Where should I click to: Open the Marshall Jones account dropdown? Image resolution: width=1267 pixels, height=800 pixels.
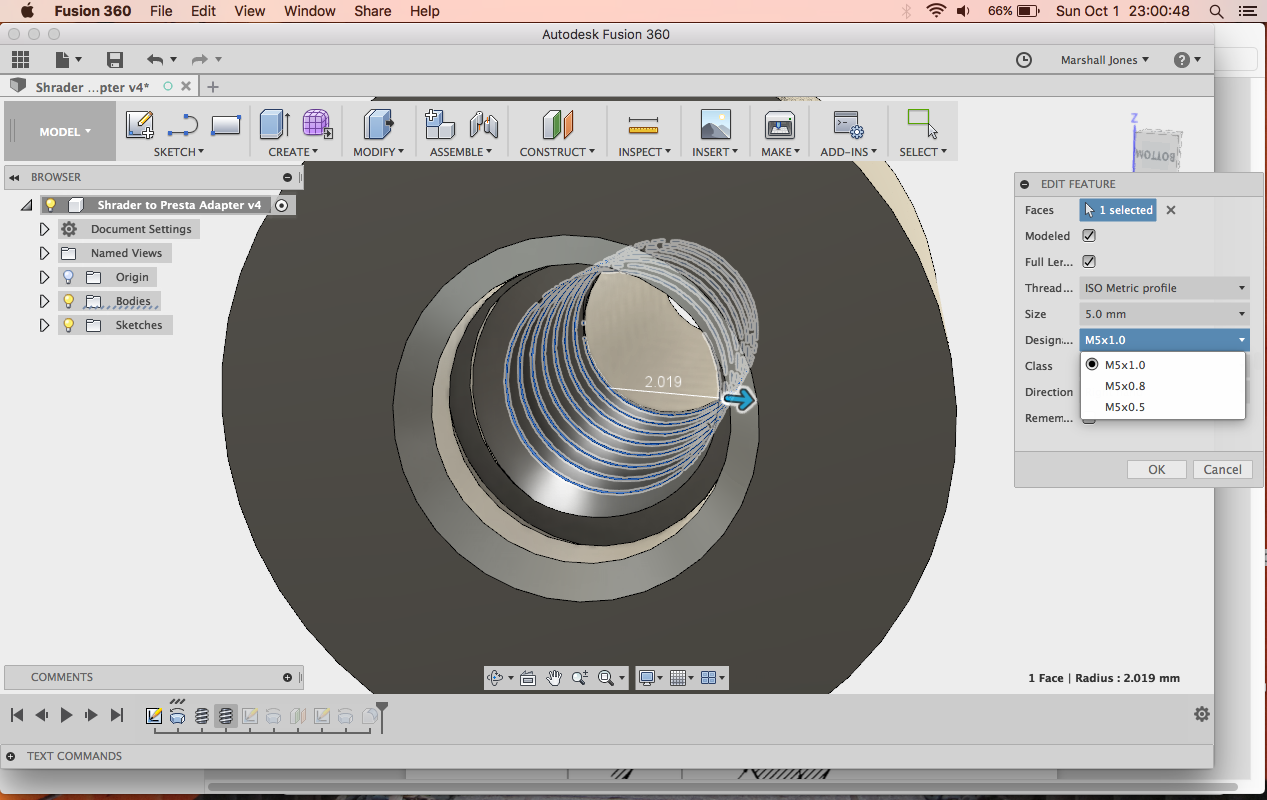1104,60
